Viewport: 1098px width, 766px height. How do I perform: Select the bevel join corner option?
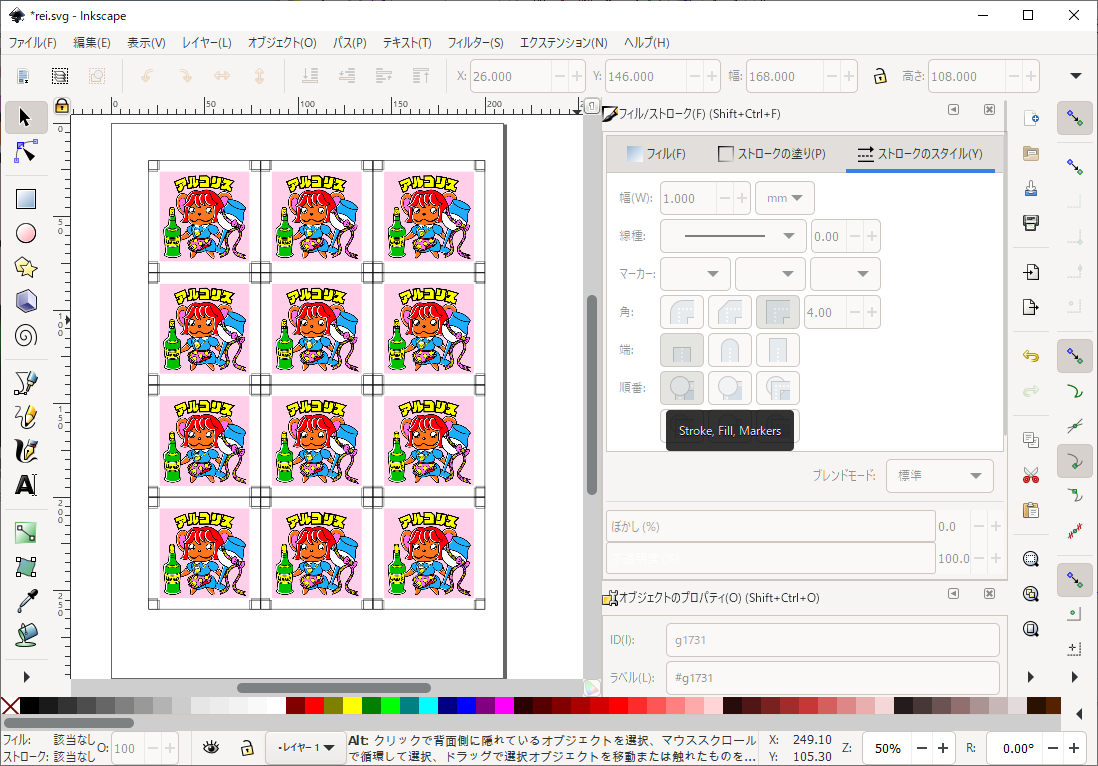point(730,312)
